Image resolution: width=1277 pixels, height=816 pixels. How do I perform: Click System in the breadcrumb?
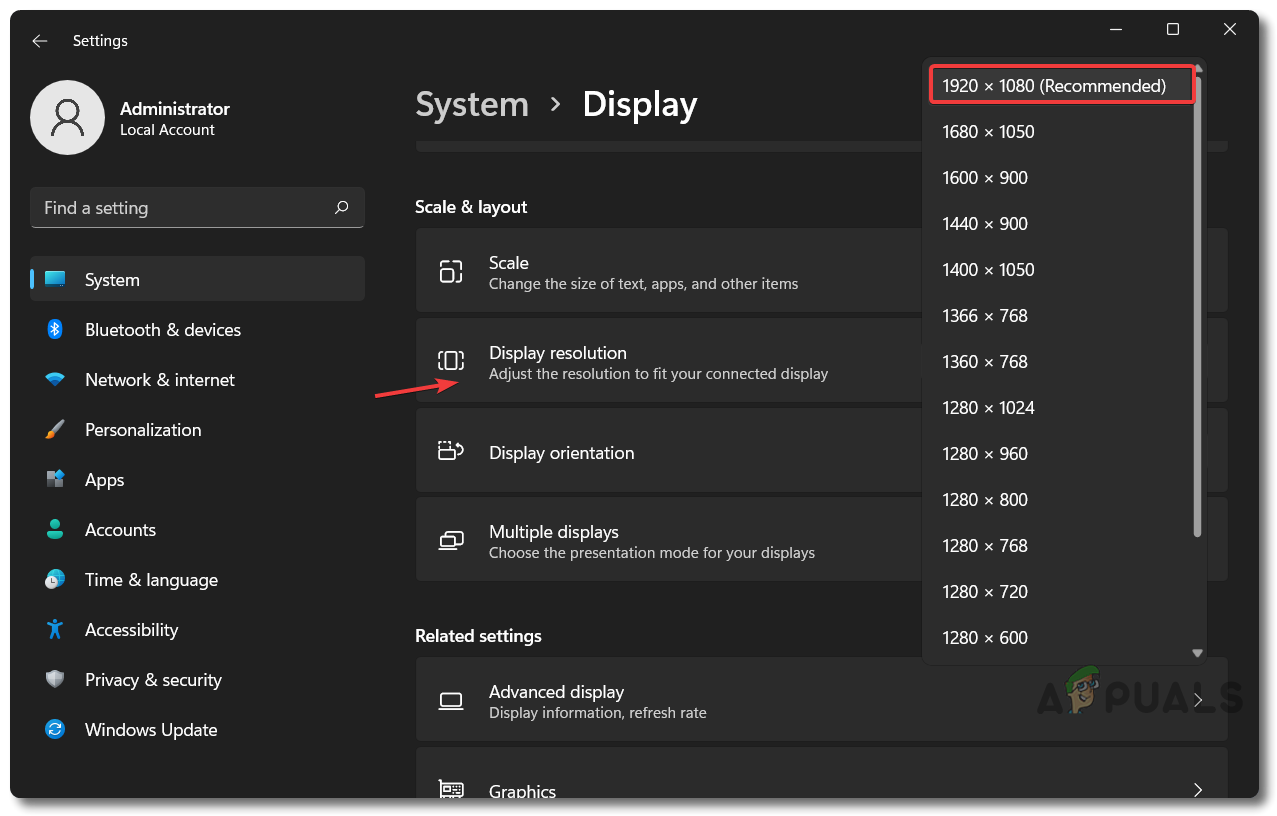[472, 105]
